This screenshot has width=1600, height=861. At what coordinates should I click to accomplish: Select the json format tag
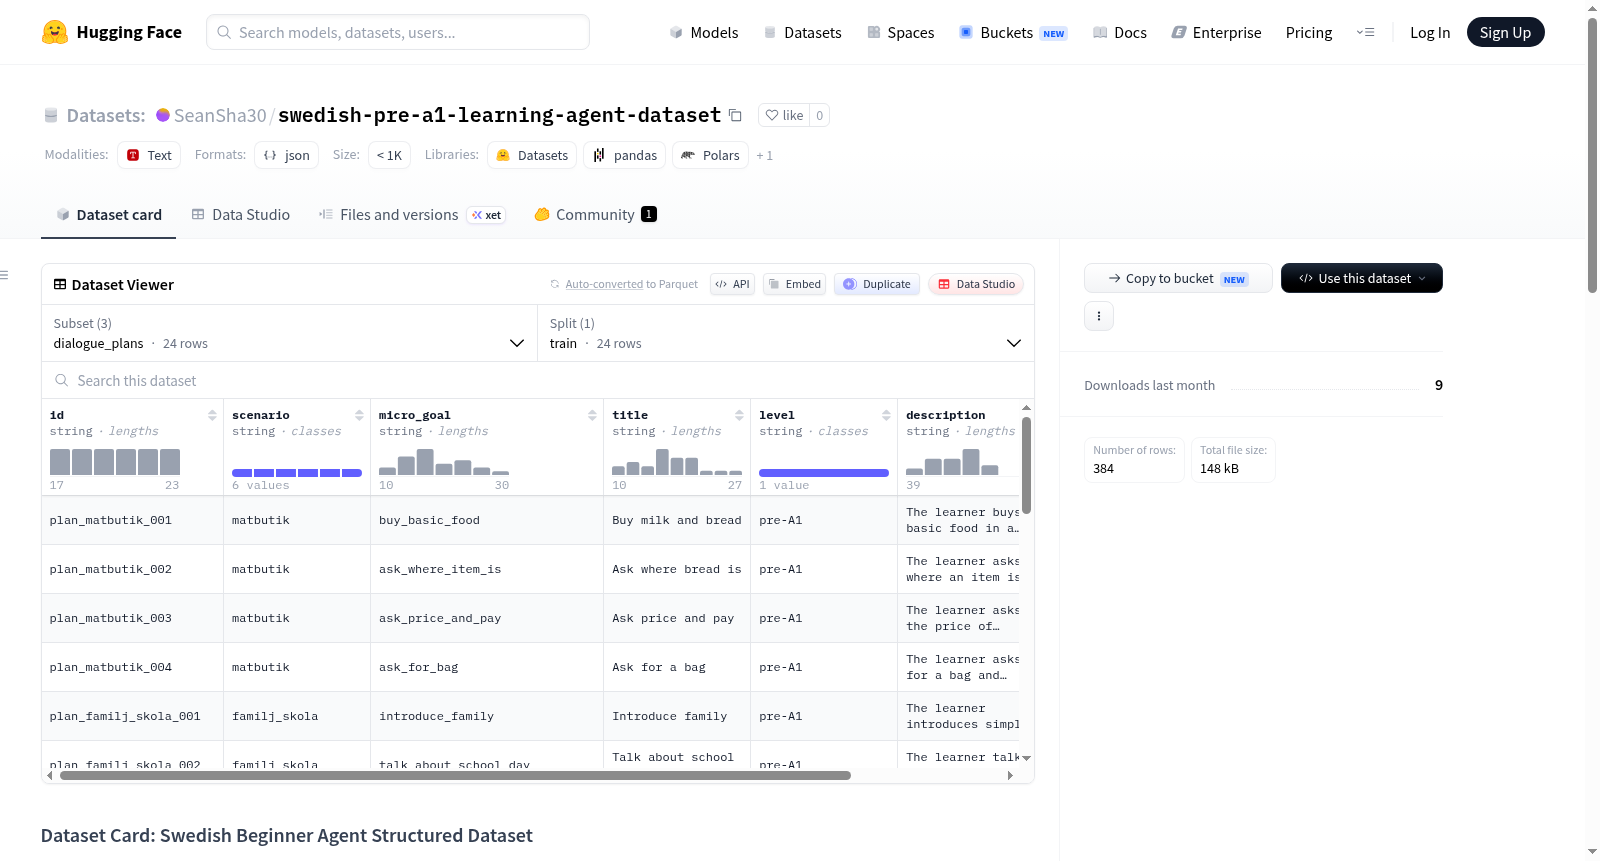pos(287,155)
